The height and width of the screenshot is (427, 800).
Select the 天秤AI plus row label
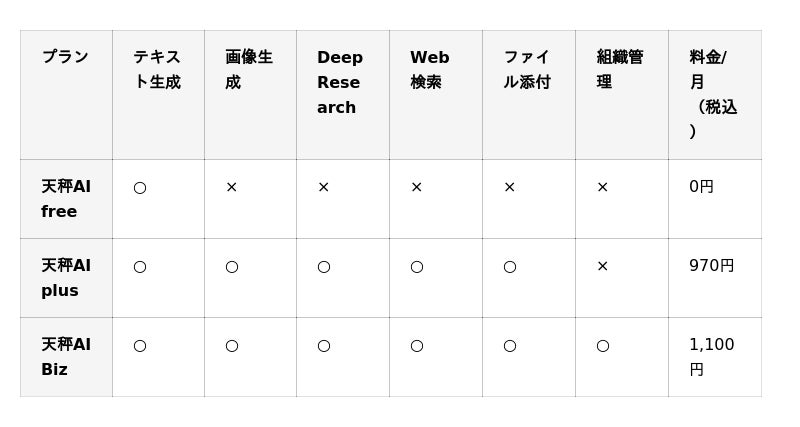[66, 278]
